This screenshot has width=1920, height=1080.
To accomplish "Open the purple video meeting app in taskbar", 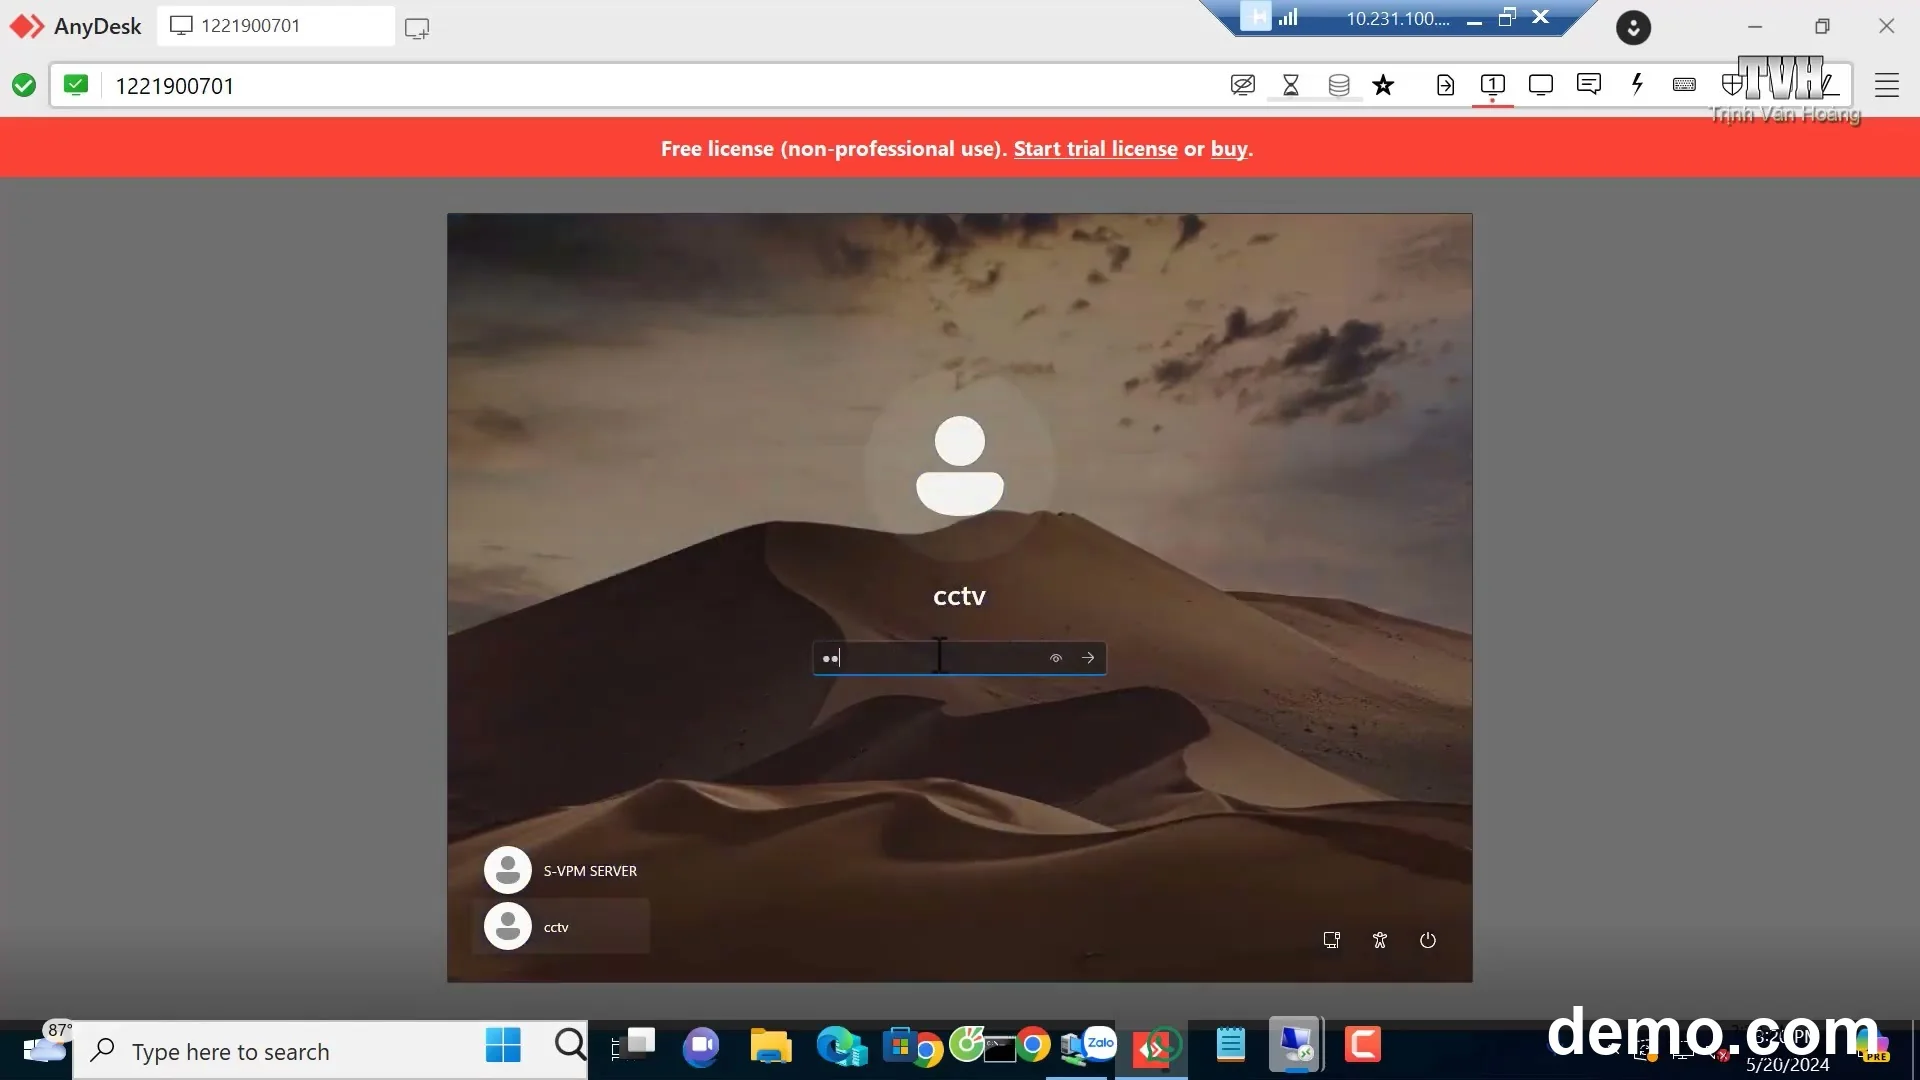I will pyautogui.click(x=701, y=1047).
